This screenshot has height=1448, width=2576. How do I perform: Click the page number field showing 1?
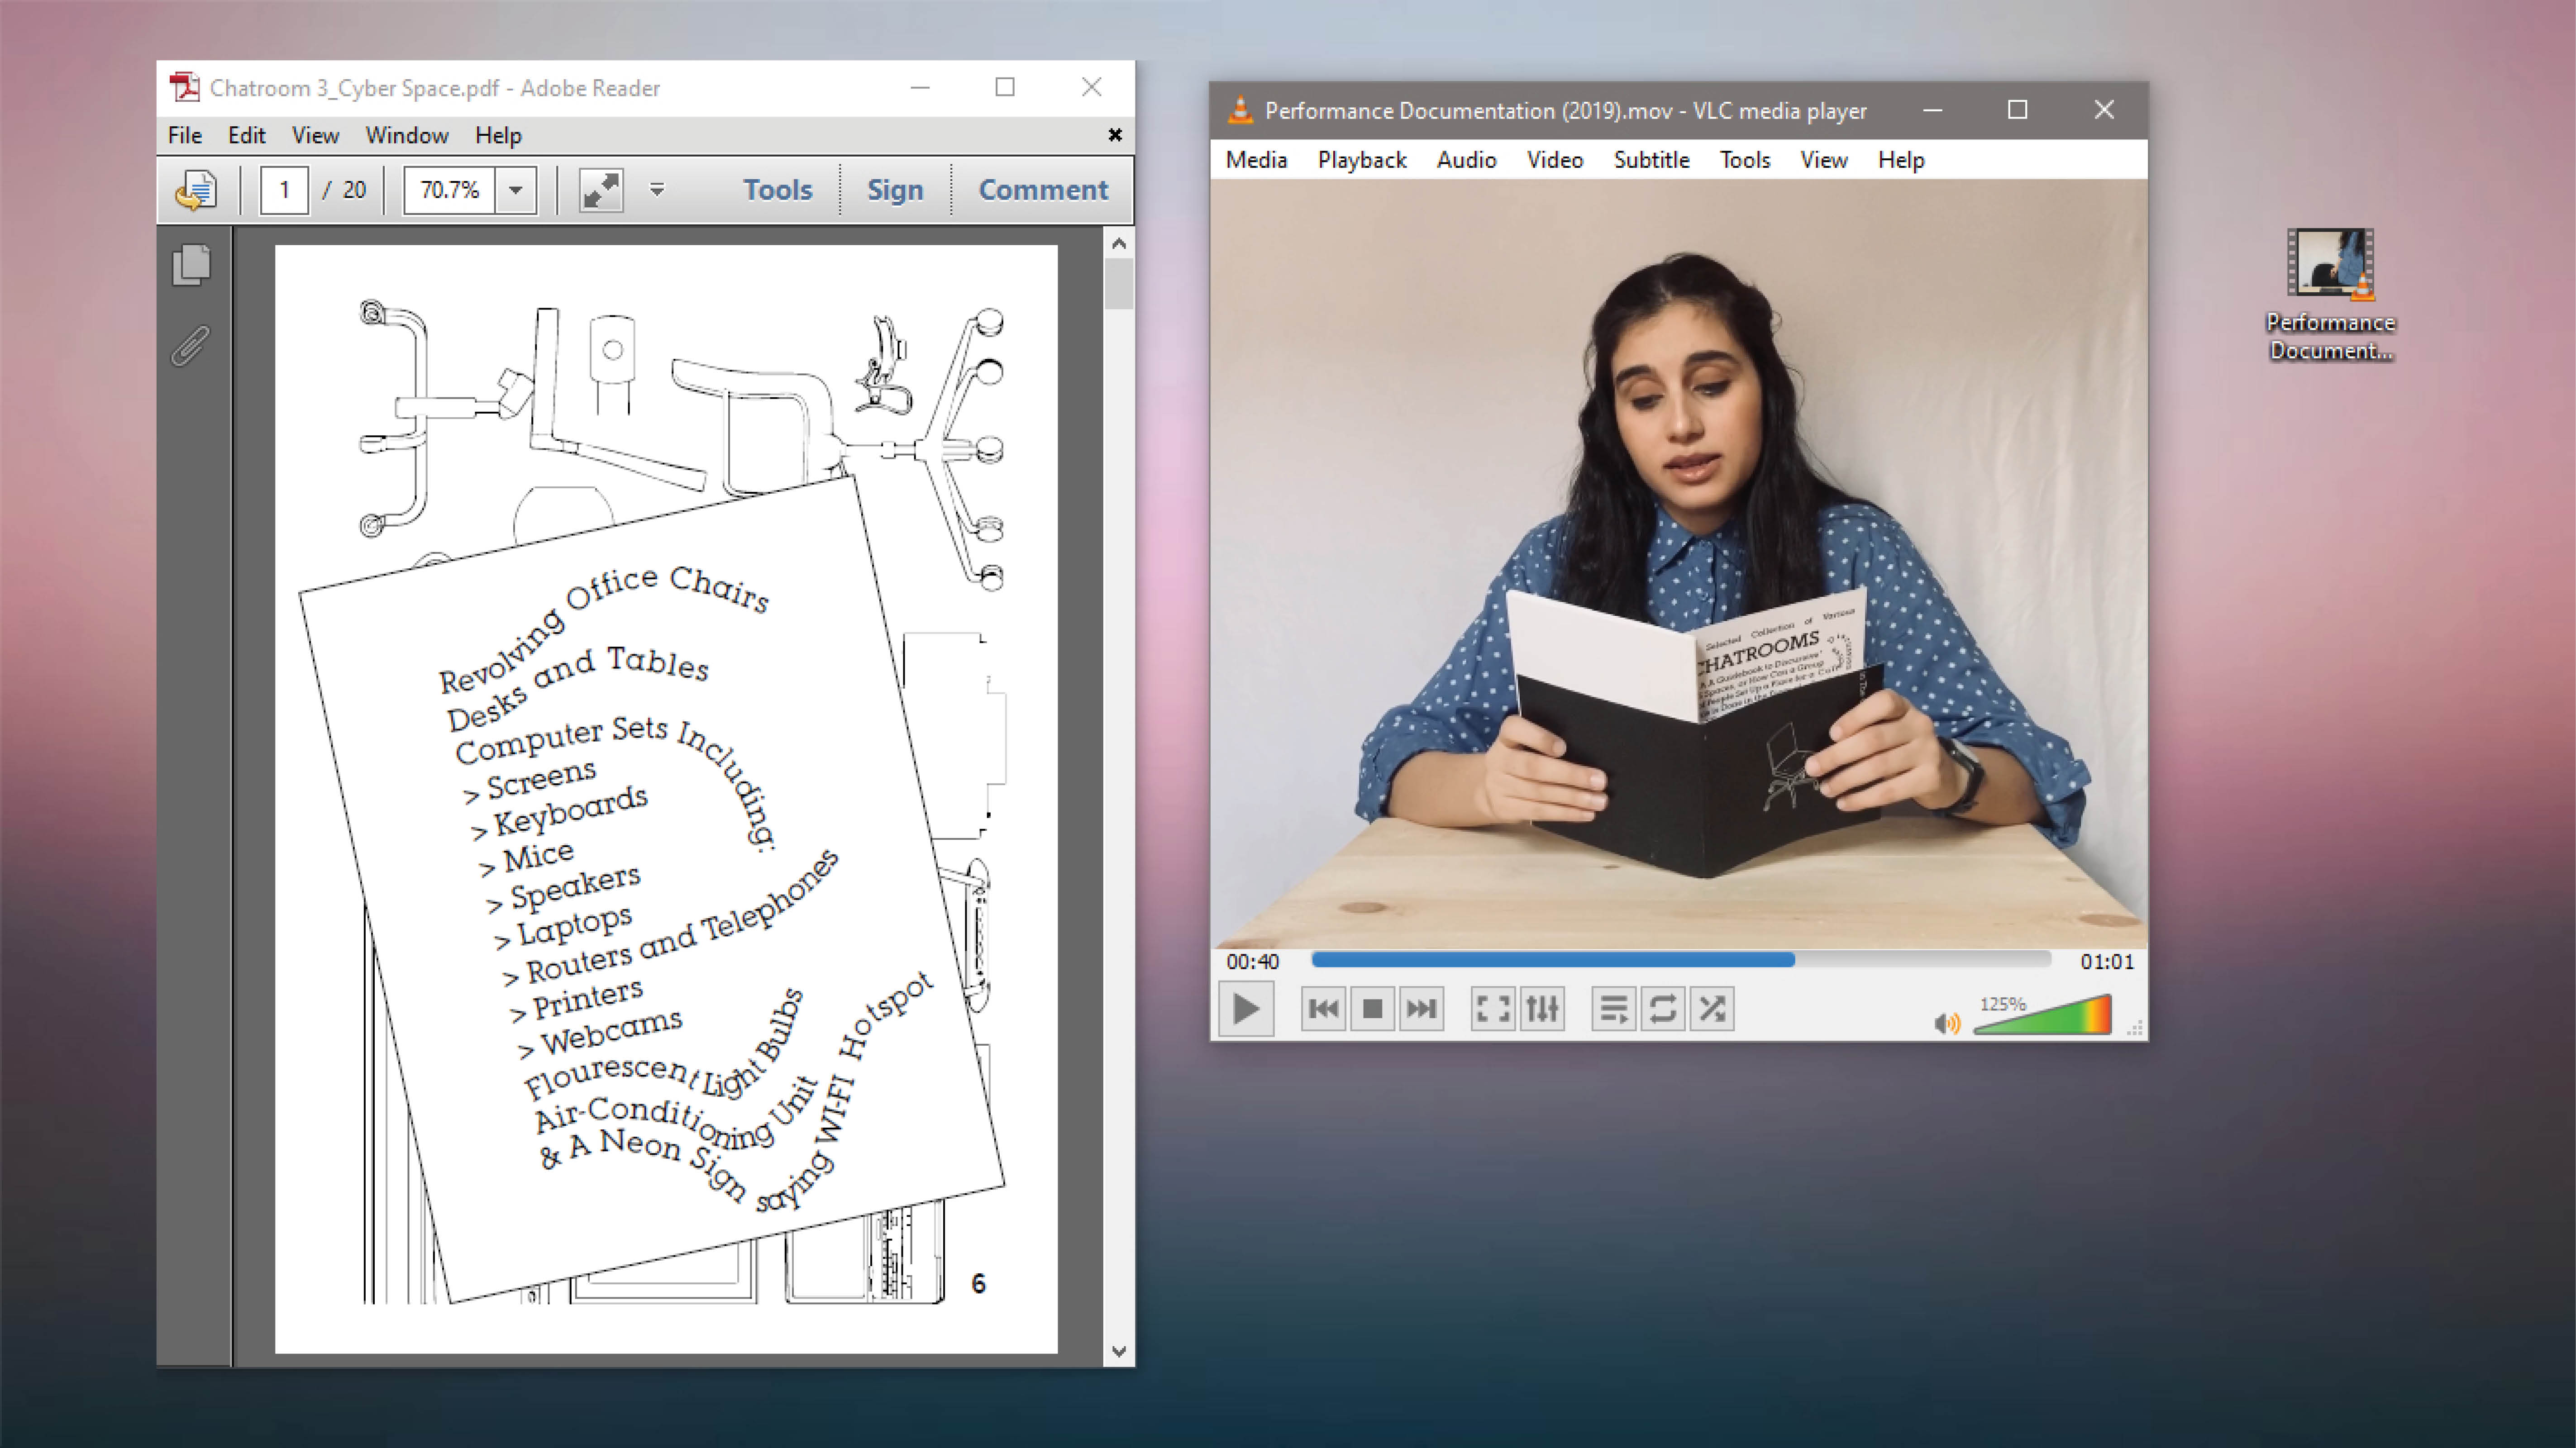point(285,190)
